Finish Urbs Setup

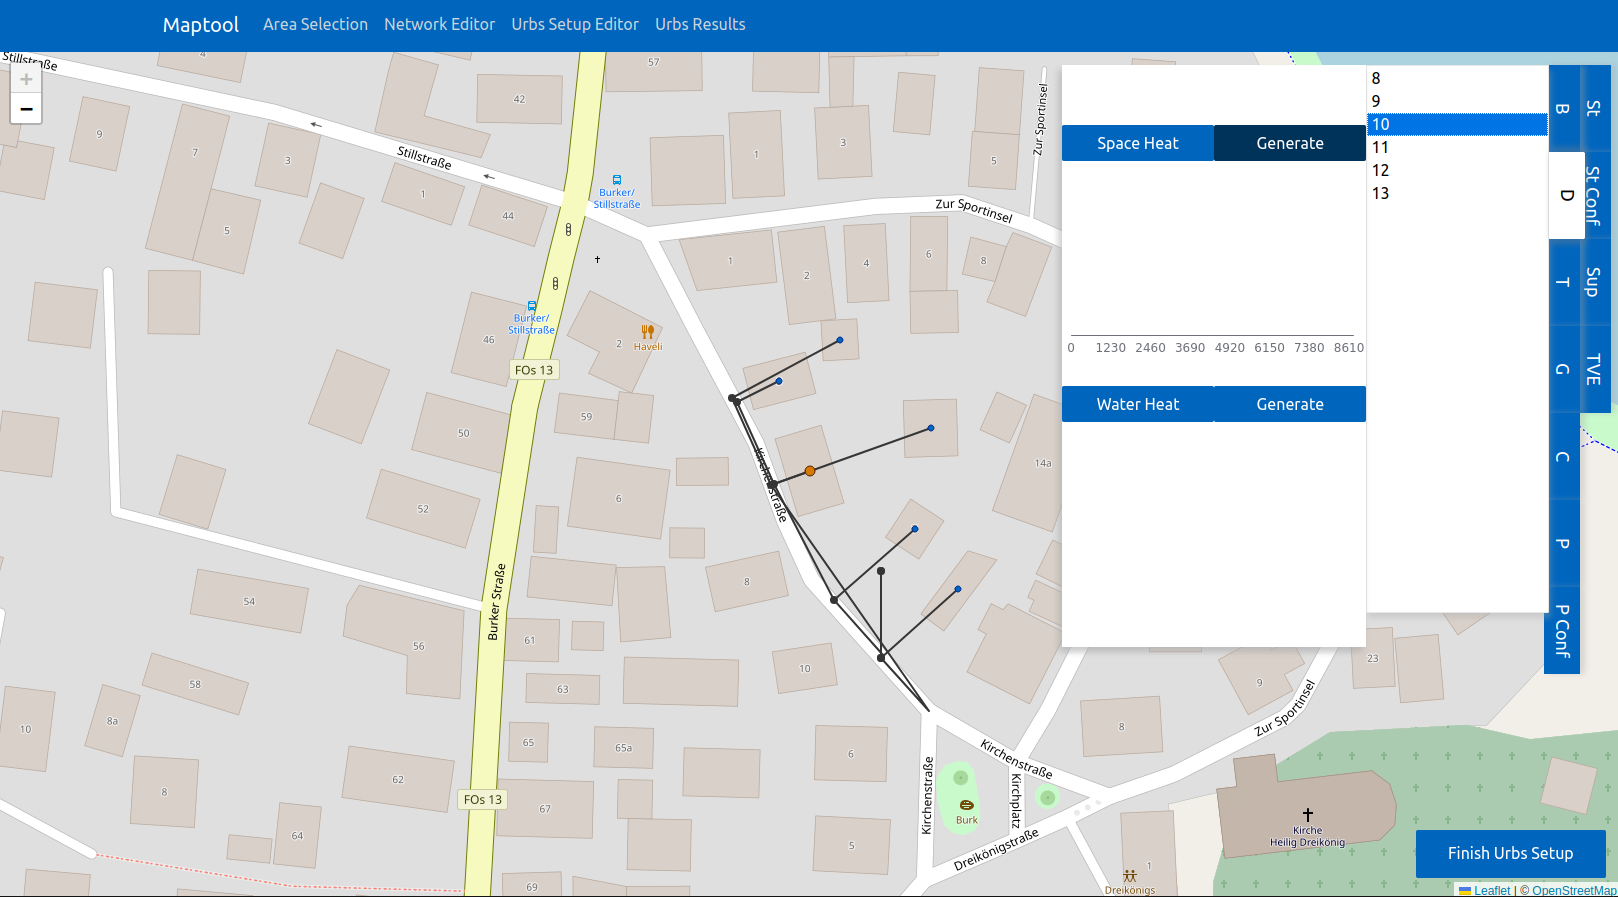pyautogui.click(x=1510, y=853)
